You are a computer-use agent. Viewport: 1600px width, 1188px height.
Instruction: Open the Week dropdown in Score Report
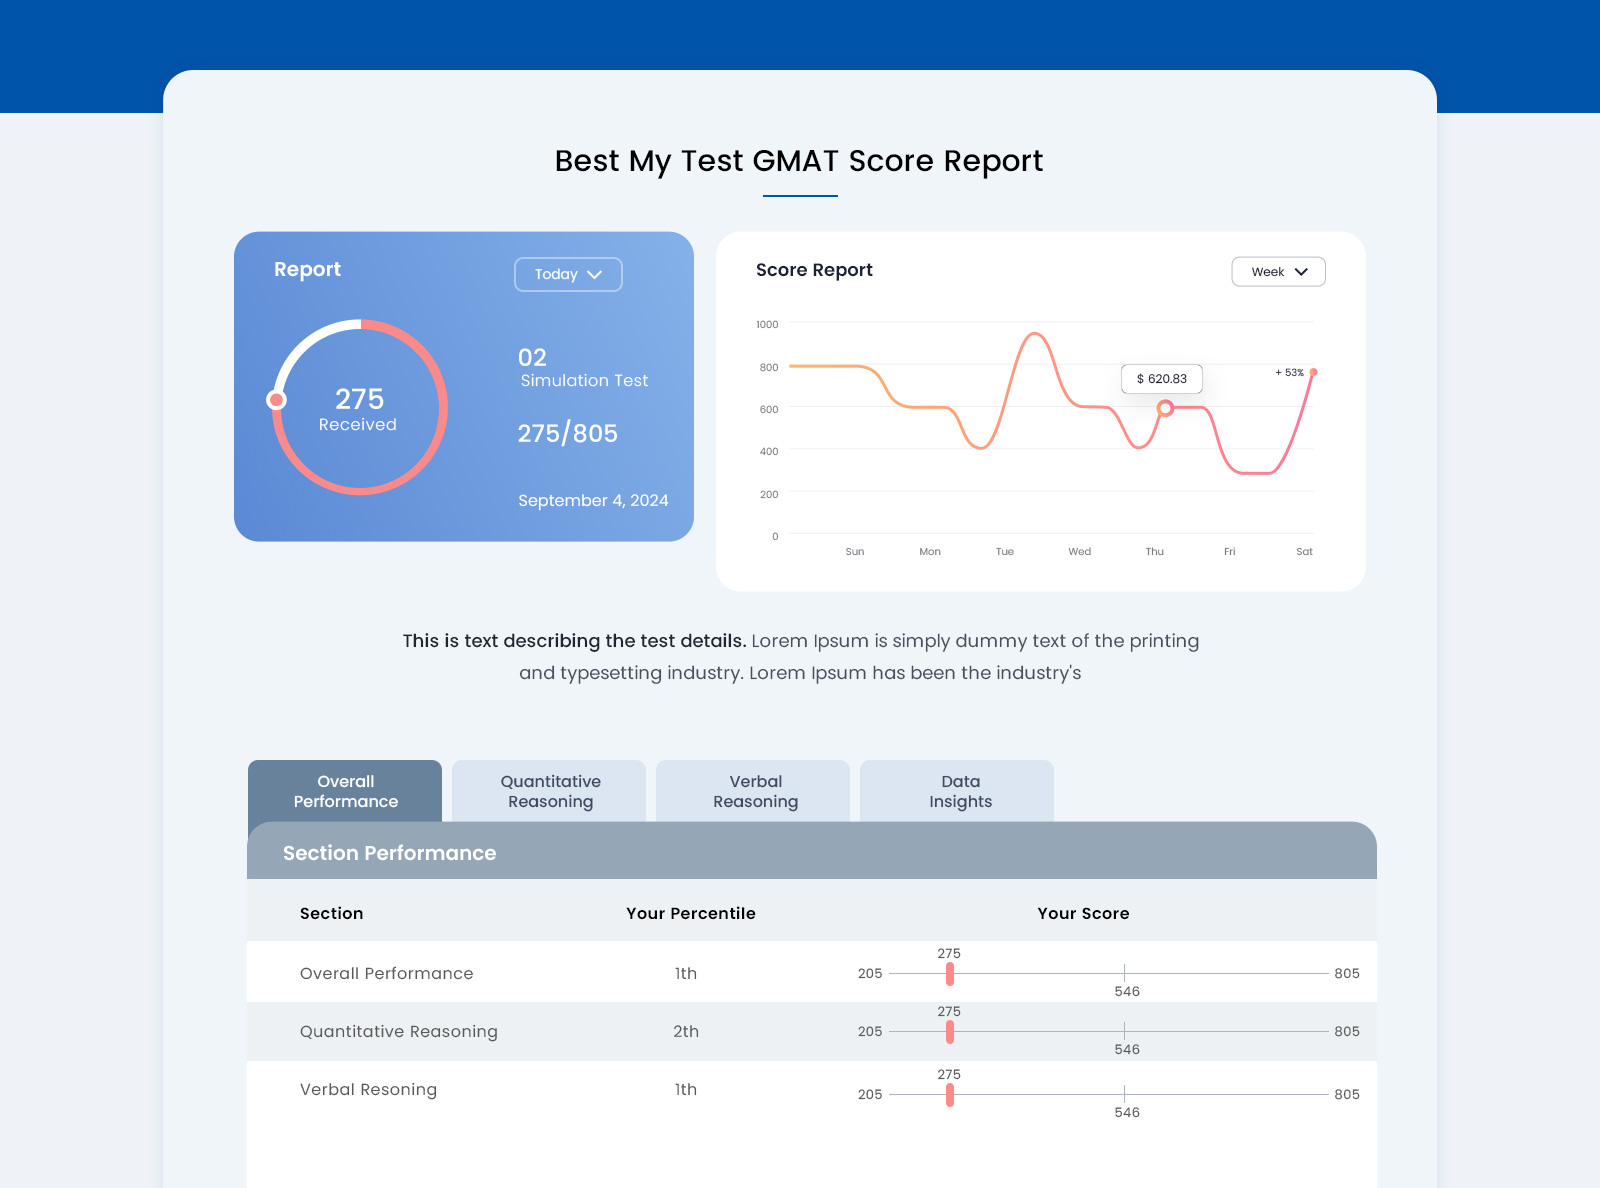pos(1278,272)
